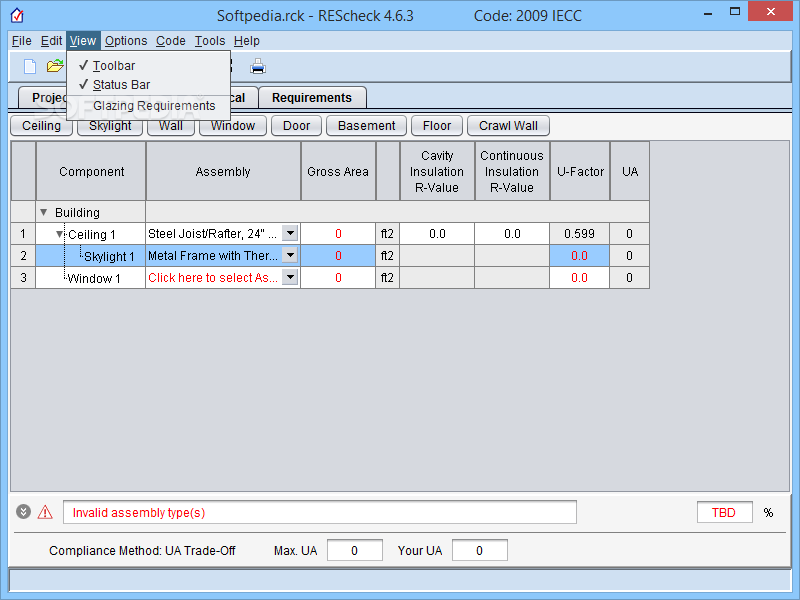The image size is (800, 600).
Task: Add a Floor component
Action: tap(437, 126)
